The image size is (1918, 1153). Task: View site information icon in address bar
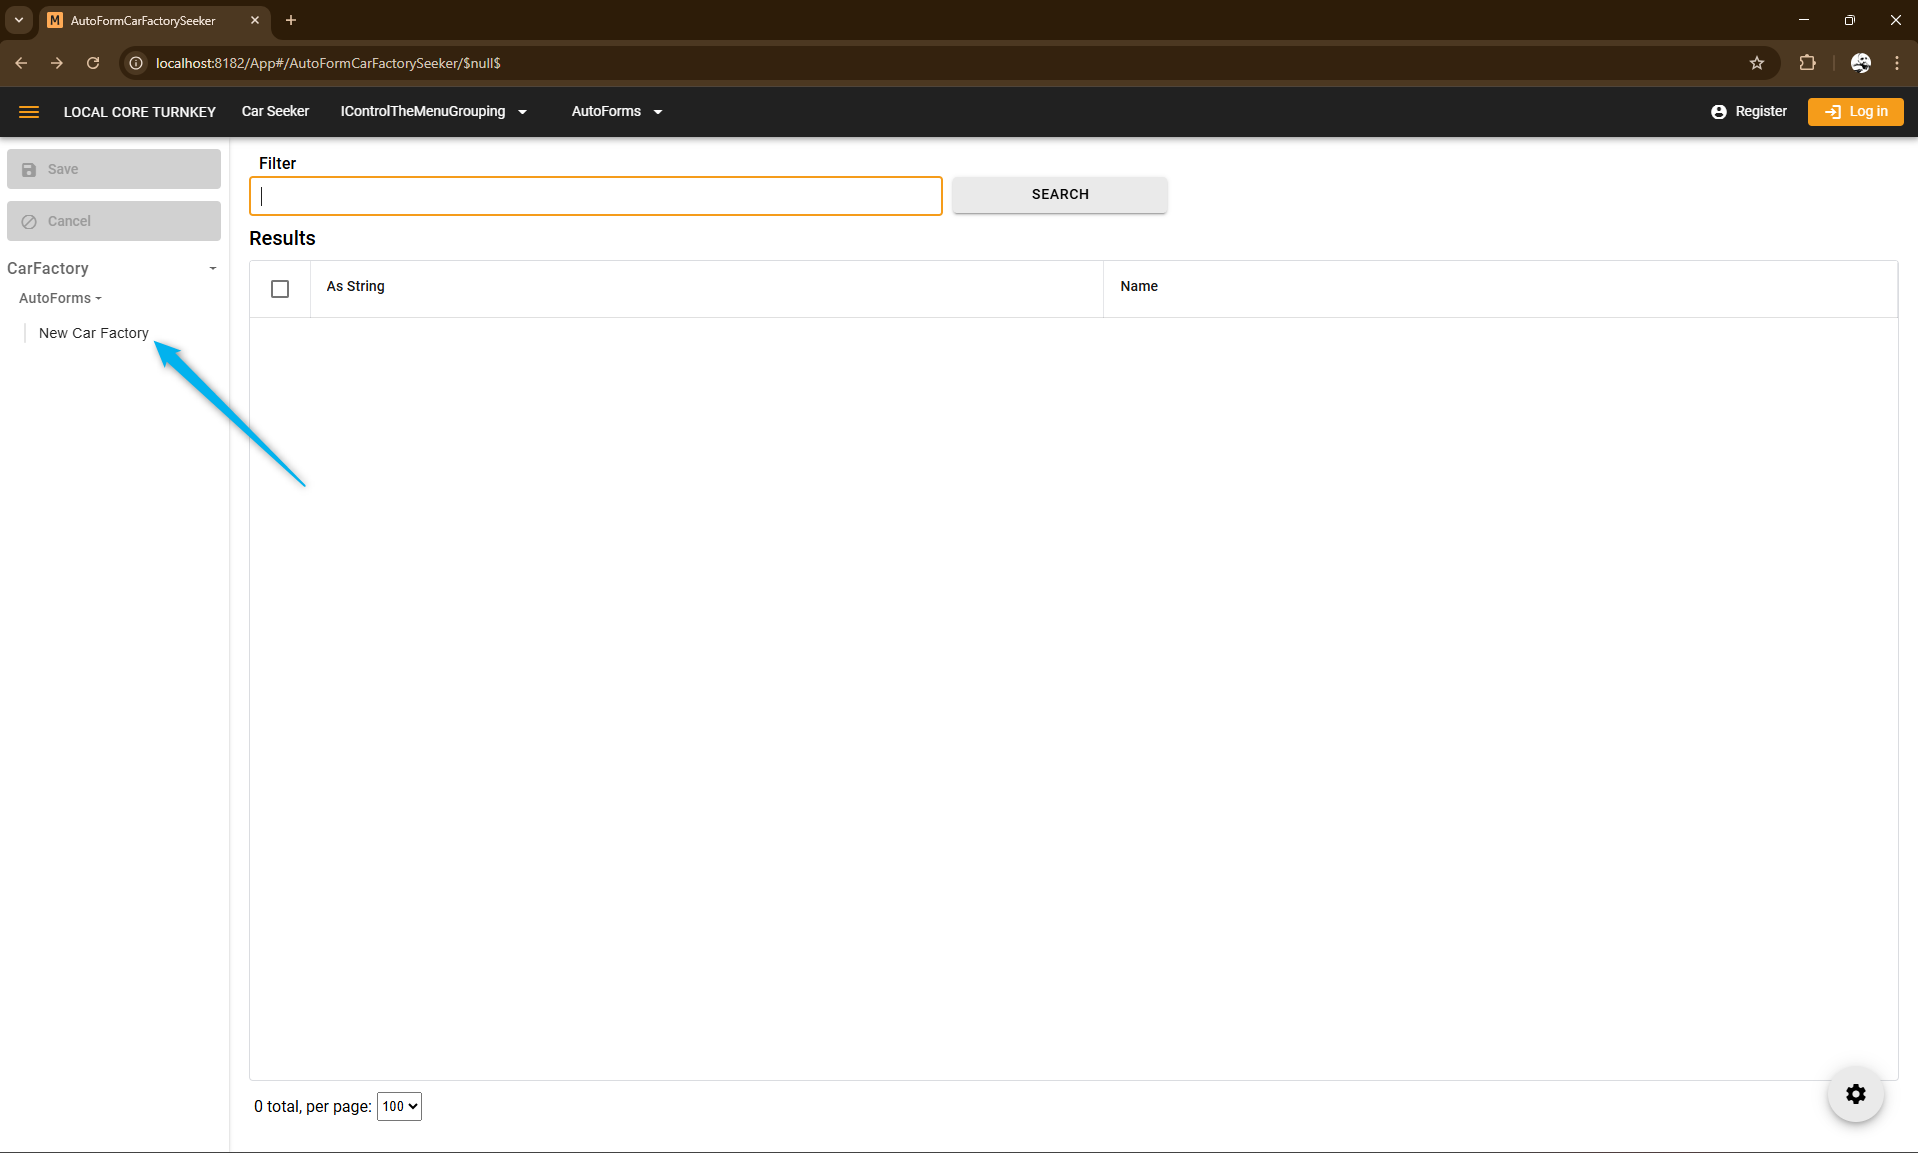(137, 63)
